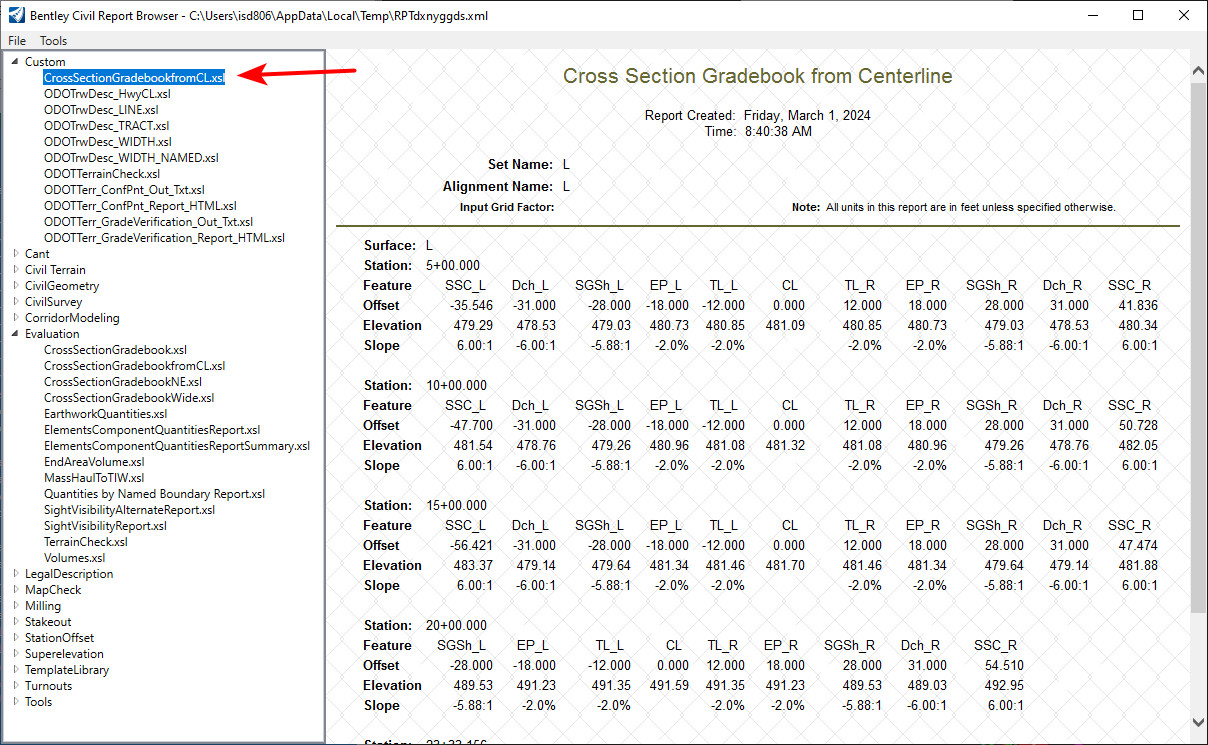This screenshot has width=1208, height=745.
Task: Select Volumes.xsl under Evaluation
Action: tap(74, 558)
